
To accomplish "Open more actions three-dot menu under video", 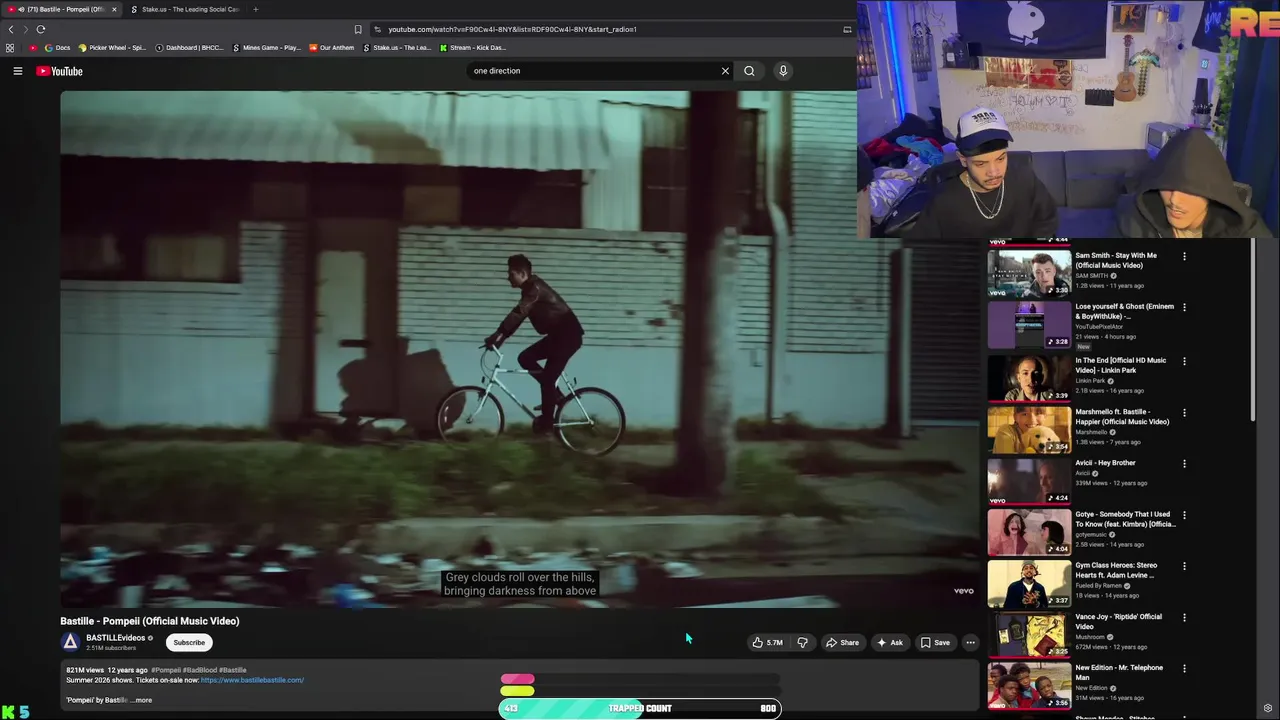I will [970, 642].
